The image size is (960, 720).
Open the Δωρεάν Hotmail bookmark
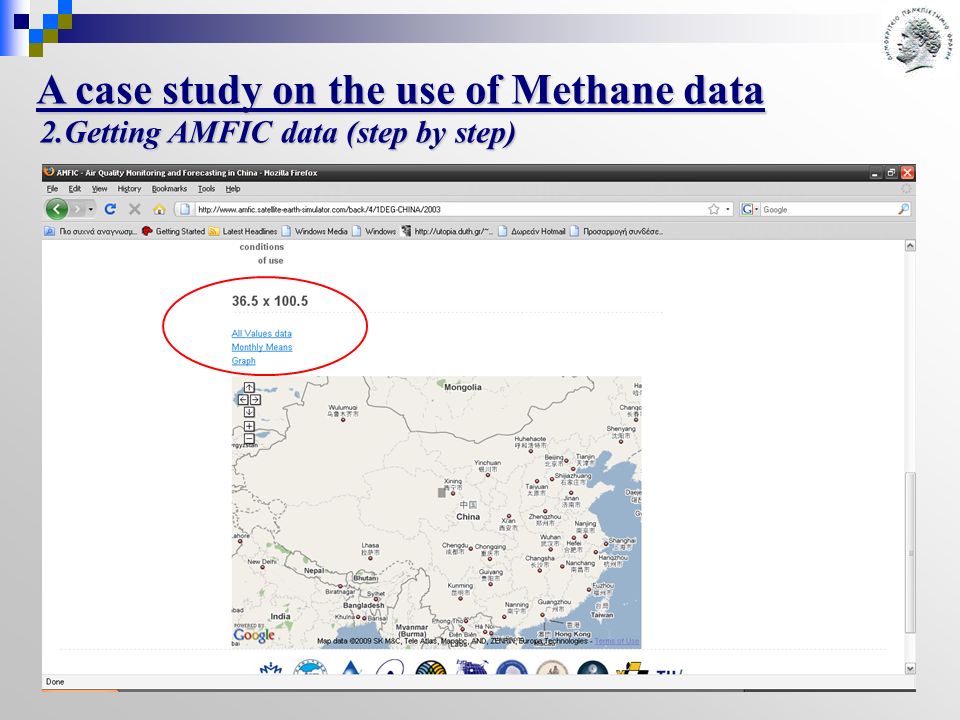tap(531, 231)
